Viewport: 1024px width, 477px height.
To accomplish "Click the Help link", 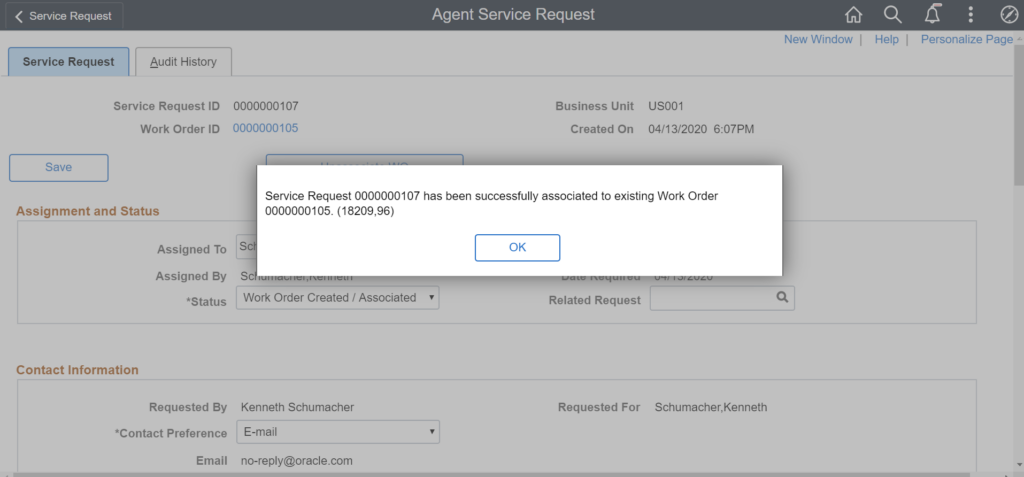I will pyautogui.click(x=886, y=39).
